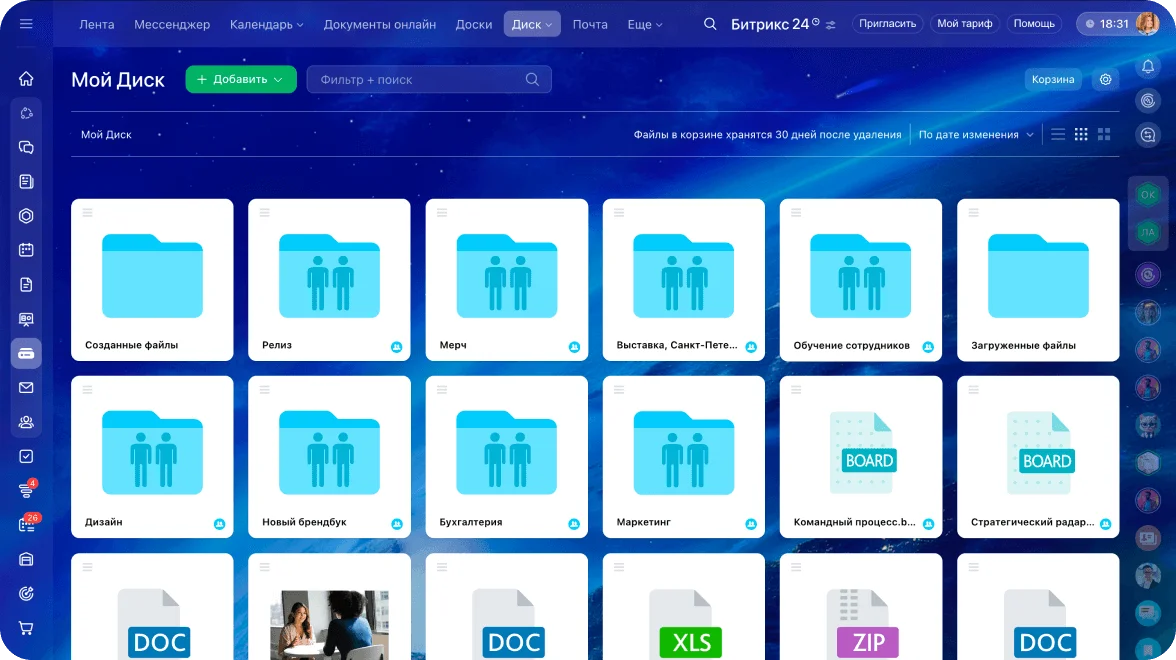Click the Корзина button
The width and height of the screenshot is (1176, 660).
pyautogui.click(x=1053, y=79)
